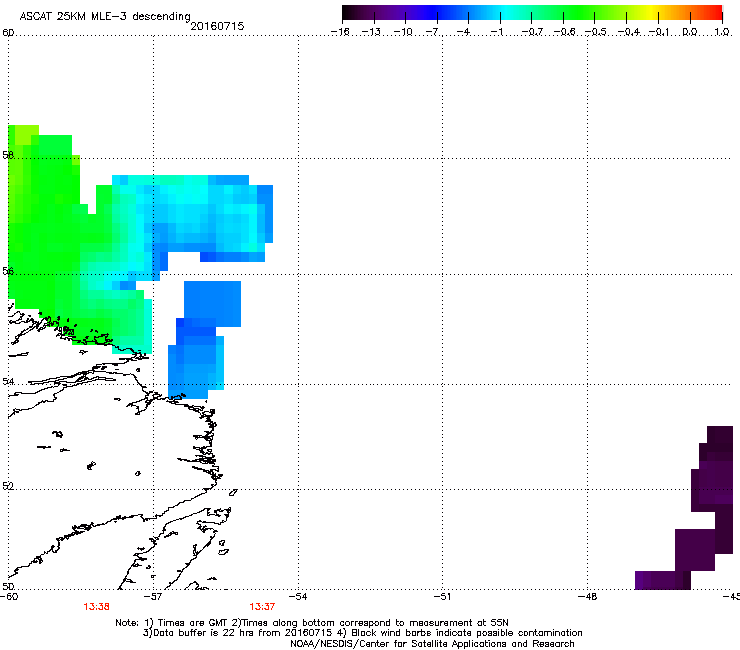Click the -48 longitude axis label
Image resolution: width=740 pixels, height=650 pixels.
tap(588, 596)
